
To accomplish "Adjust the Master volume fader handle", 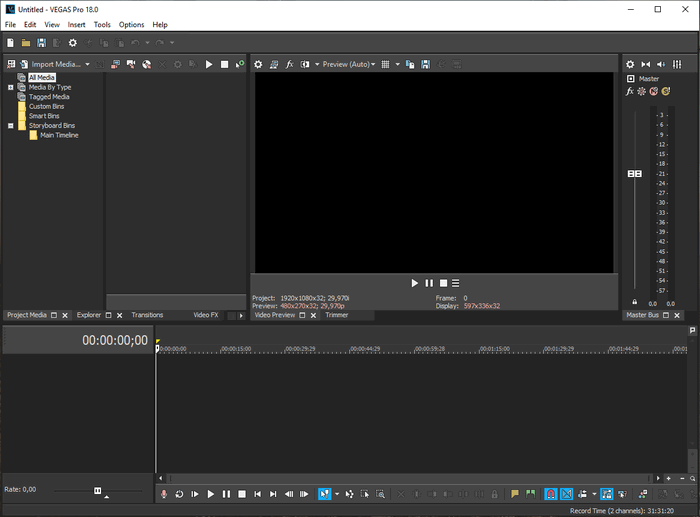I will [635, 174].
